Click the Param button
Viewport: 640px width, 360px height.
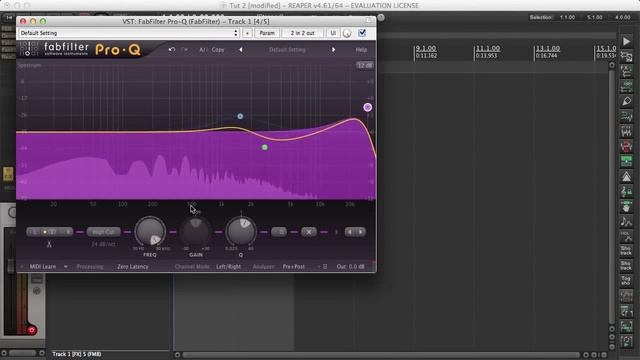point(267,33)
